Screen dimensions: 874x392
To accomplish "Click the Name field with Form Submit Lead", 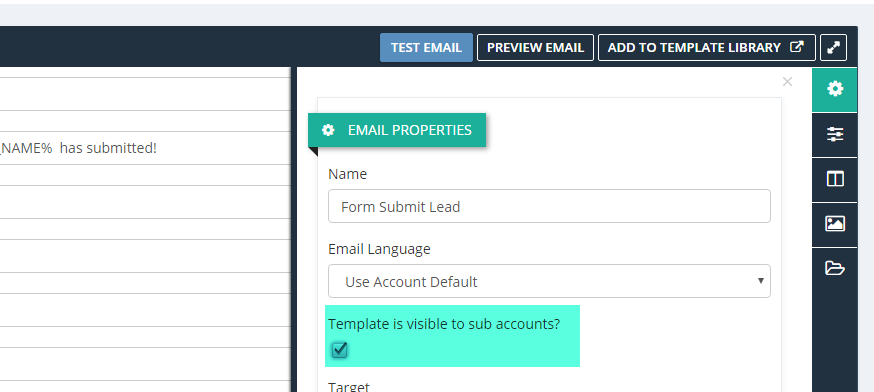I will pyautogui.click(x=549, y=206).
